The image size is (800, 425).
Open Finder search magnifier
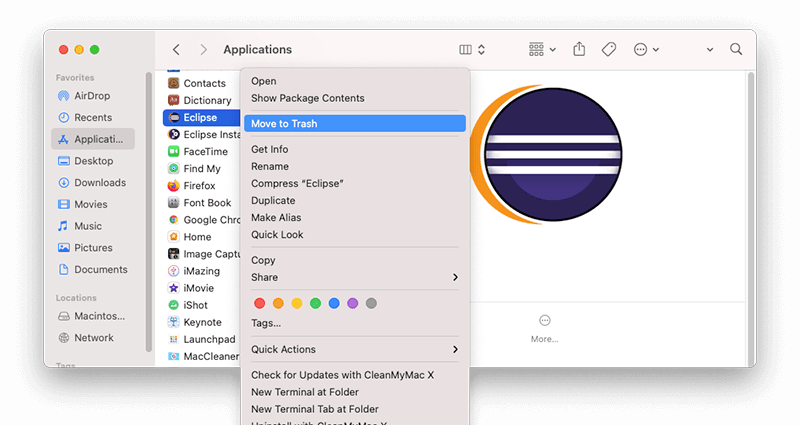click(736, 49)
